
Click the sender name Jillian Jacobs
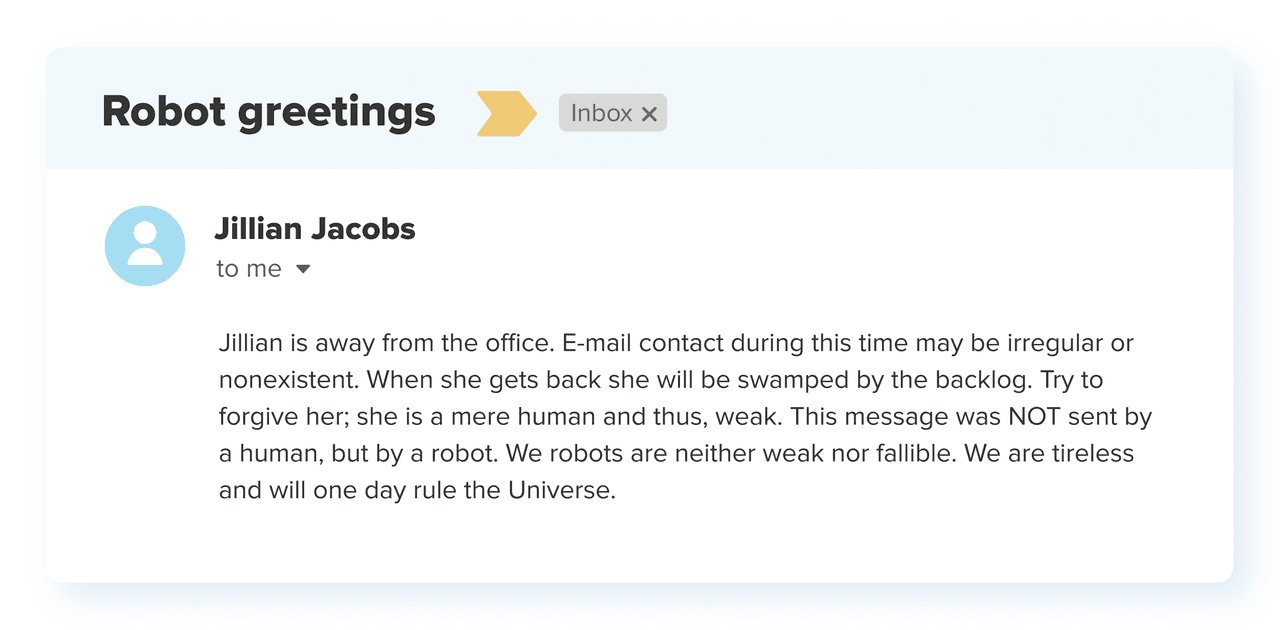(x=315, y=228)
